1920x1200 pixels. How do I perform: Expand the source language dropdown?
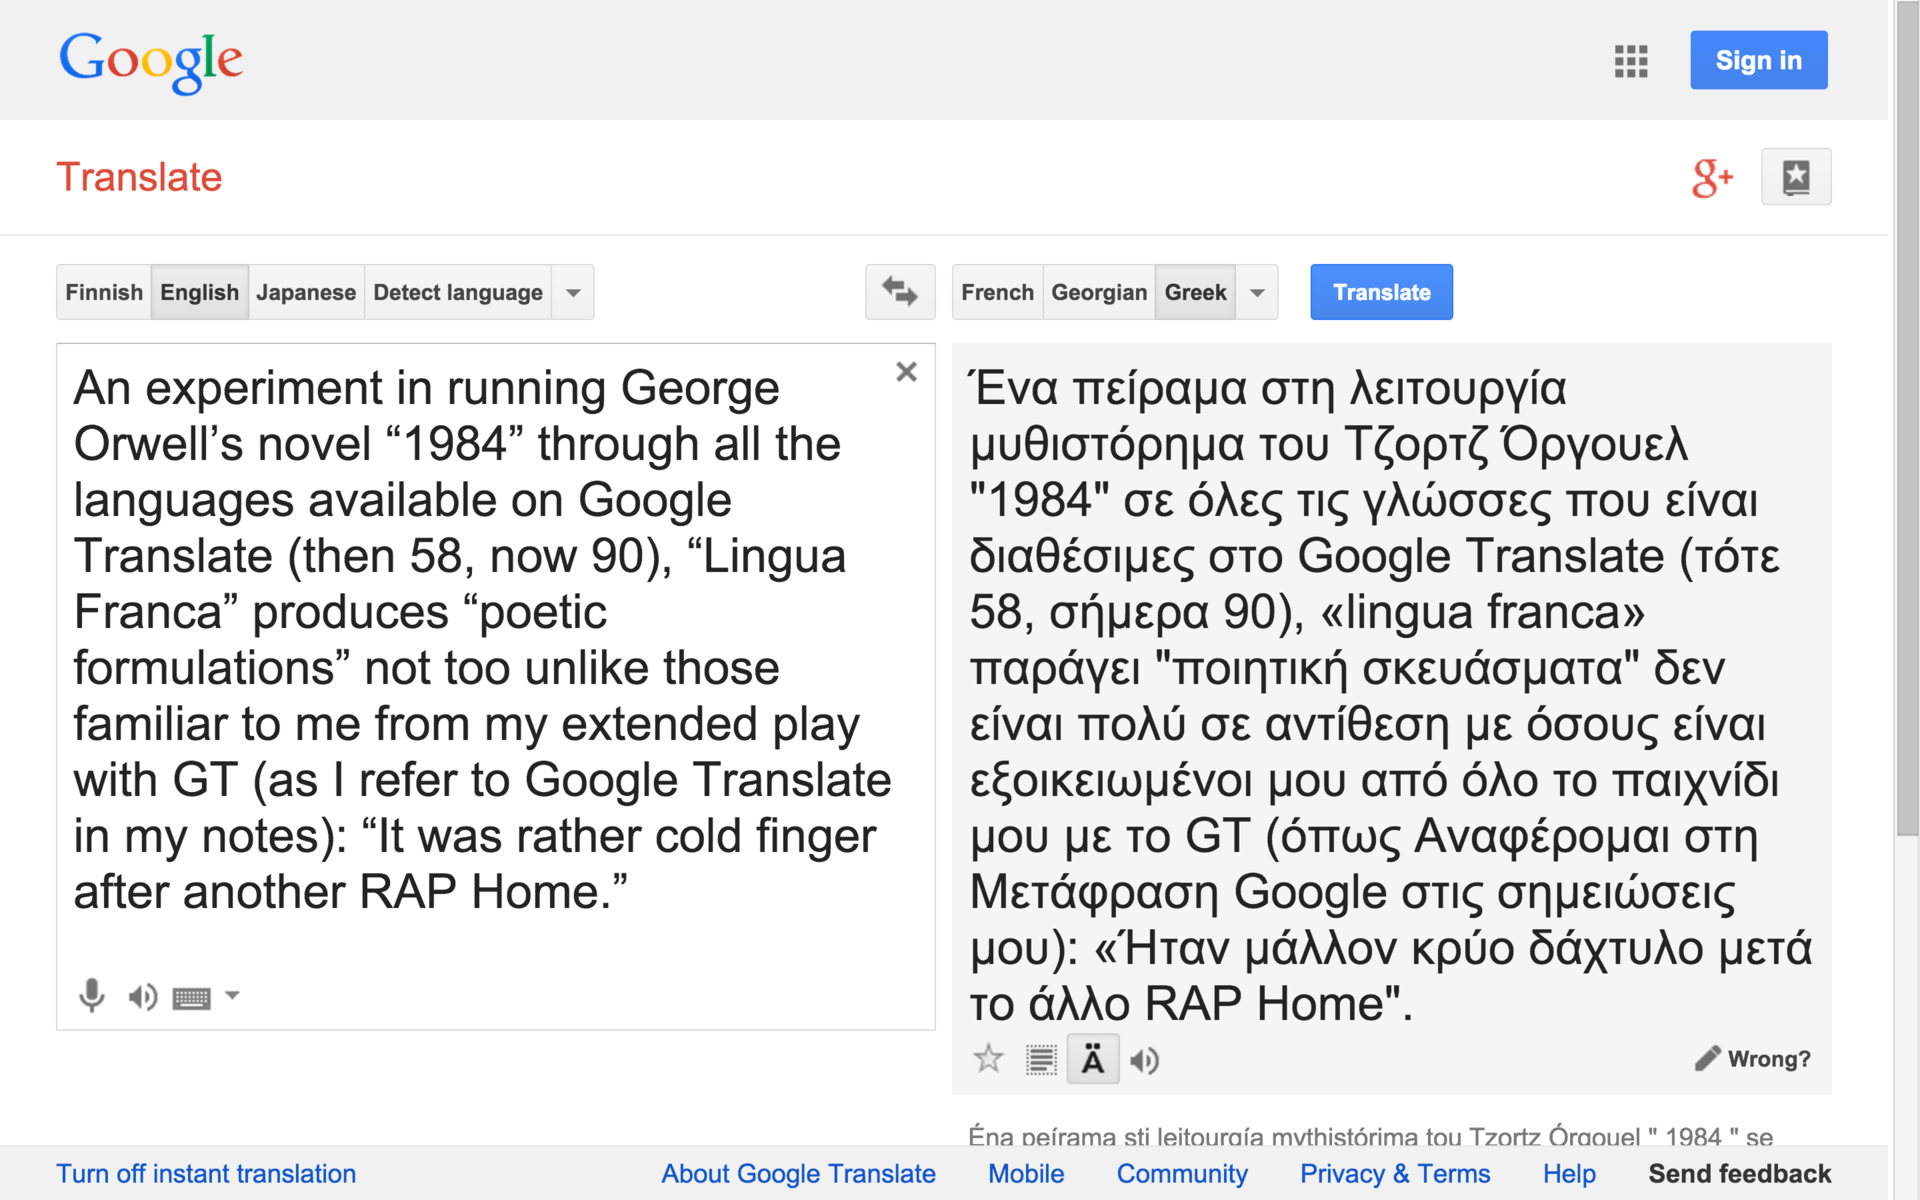pyautogui.click(x=573, y=292)
